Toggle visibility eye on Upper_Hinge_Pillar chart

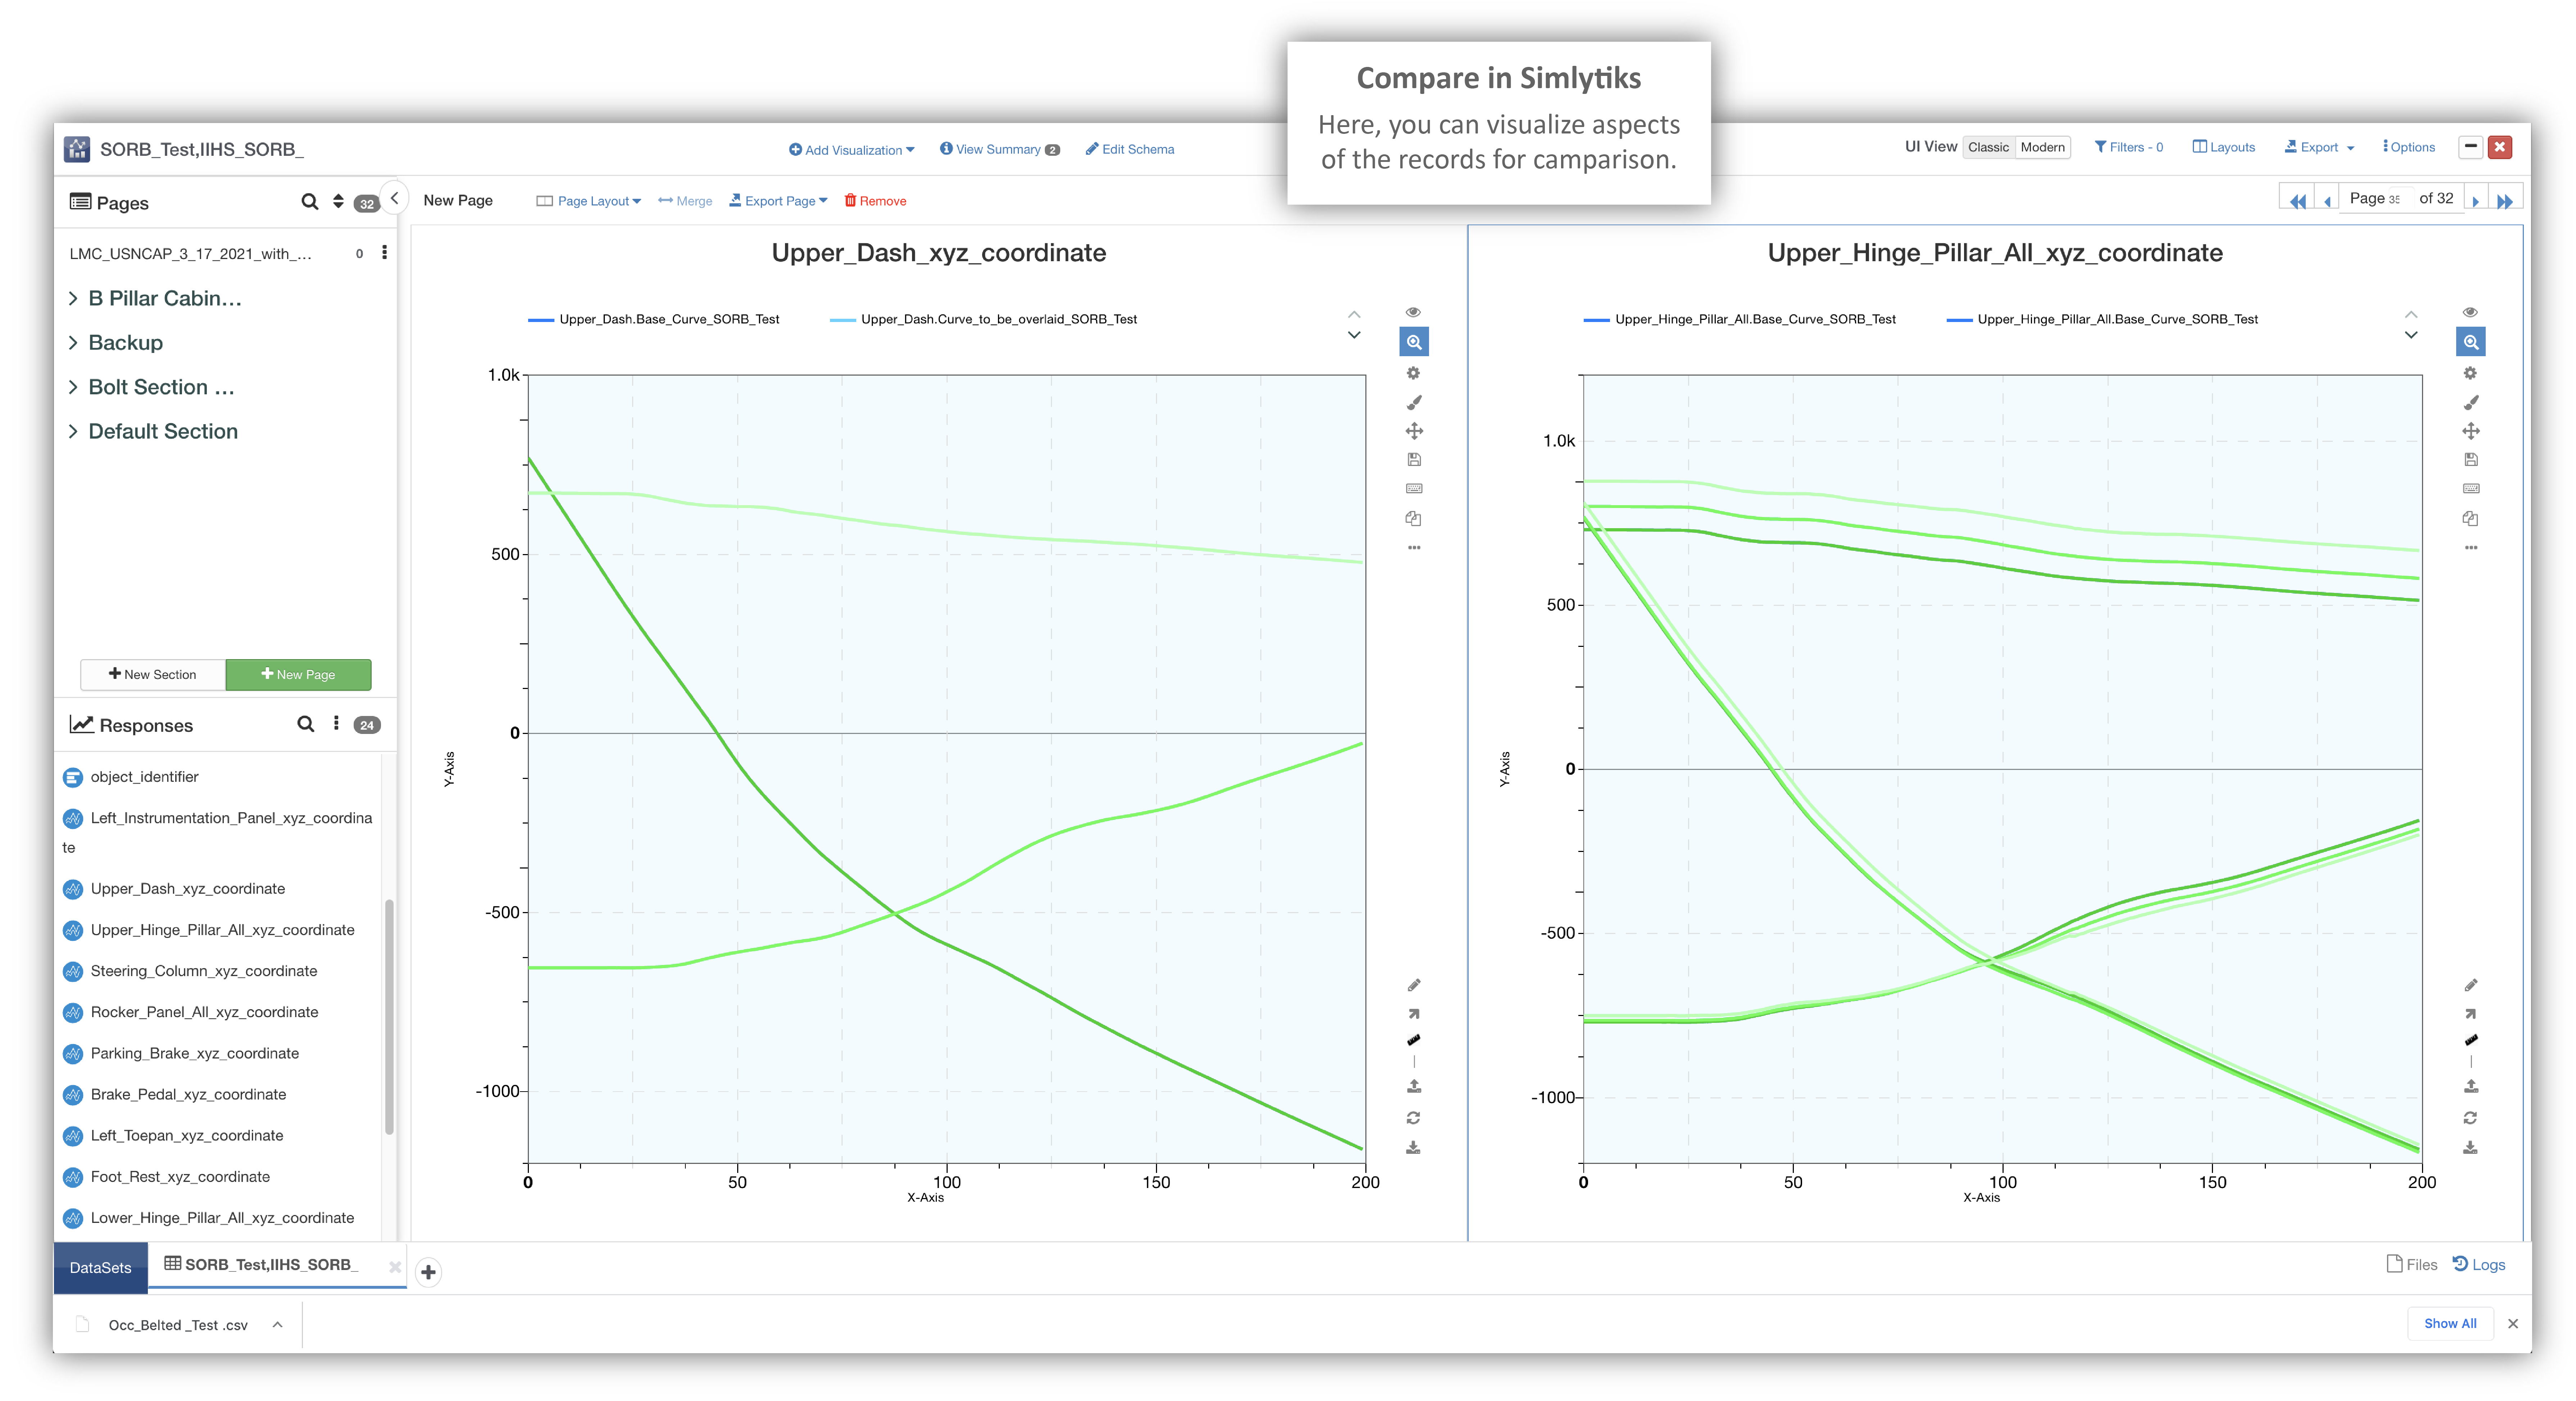coord(2470,312)
